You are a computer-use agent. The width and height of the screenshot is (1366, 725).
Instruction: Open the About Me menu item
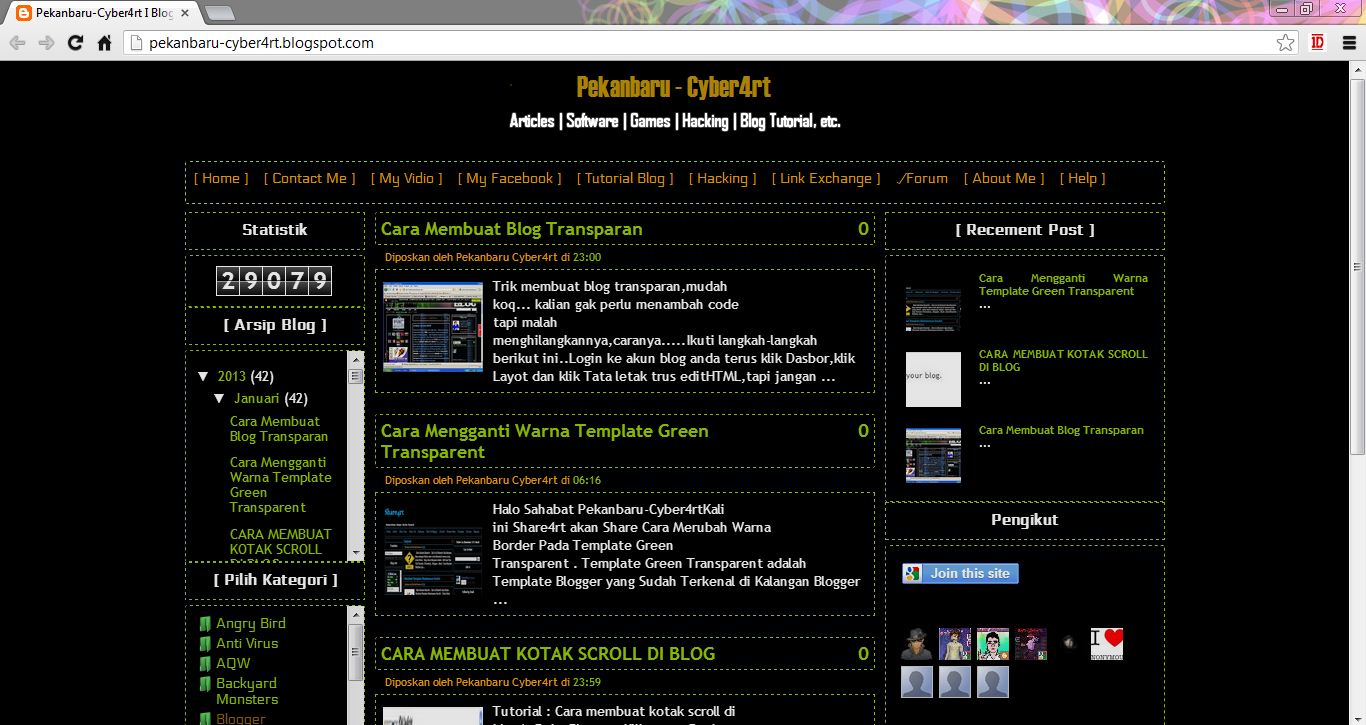tap(1004, 178)
